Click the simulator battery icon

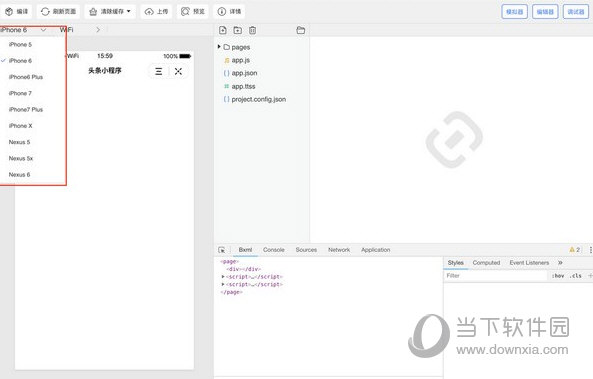(x=185, y=56)
